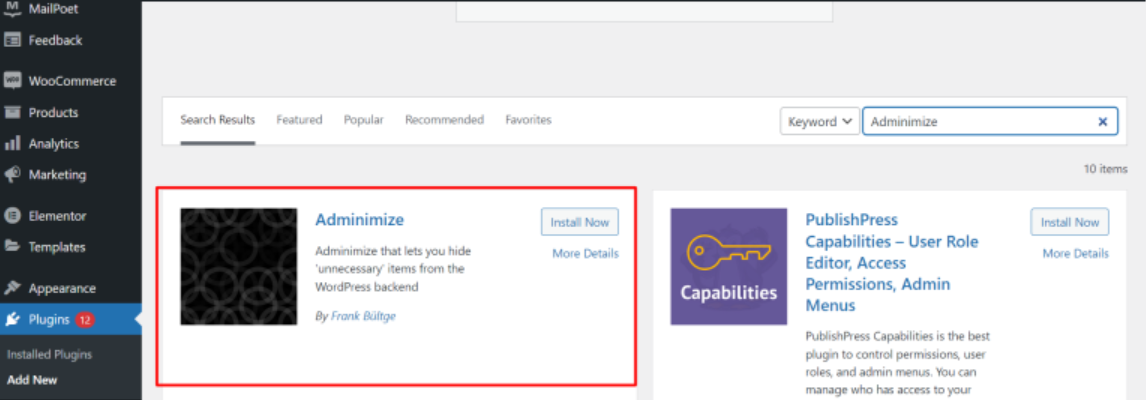Click the plugin search input field
This screenshot has height=400, width=1146.
coord(990,121)
